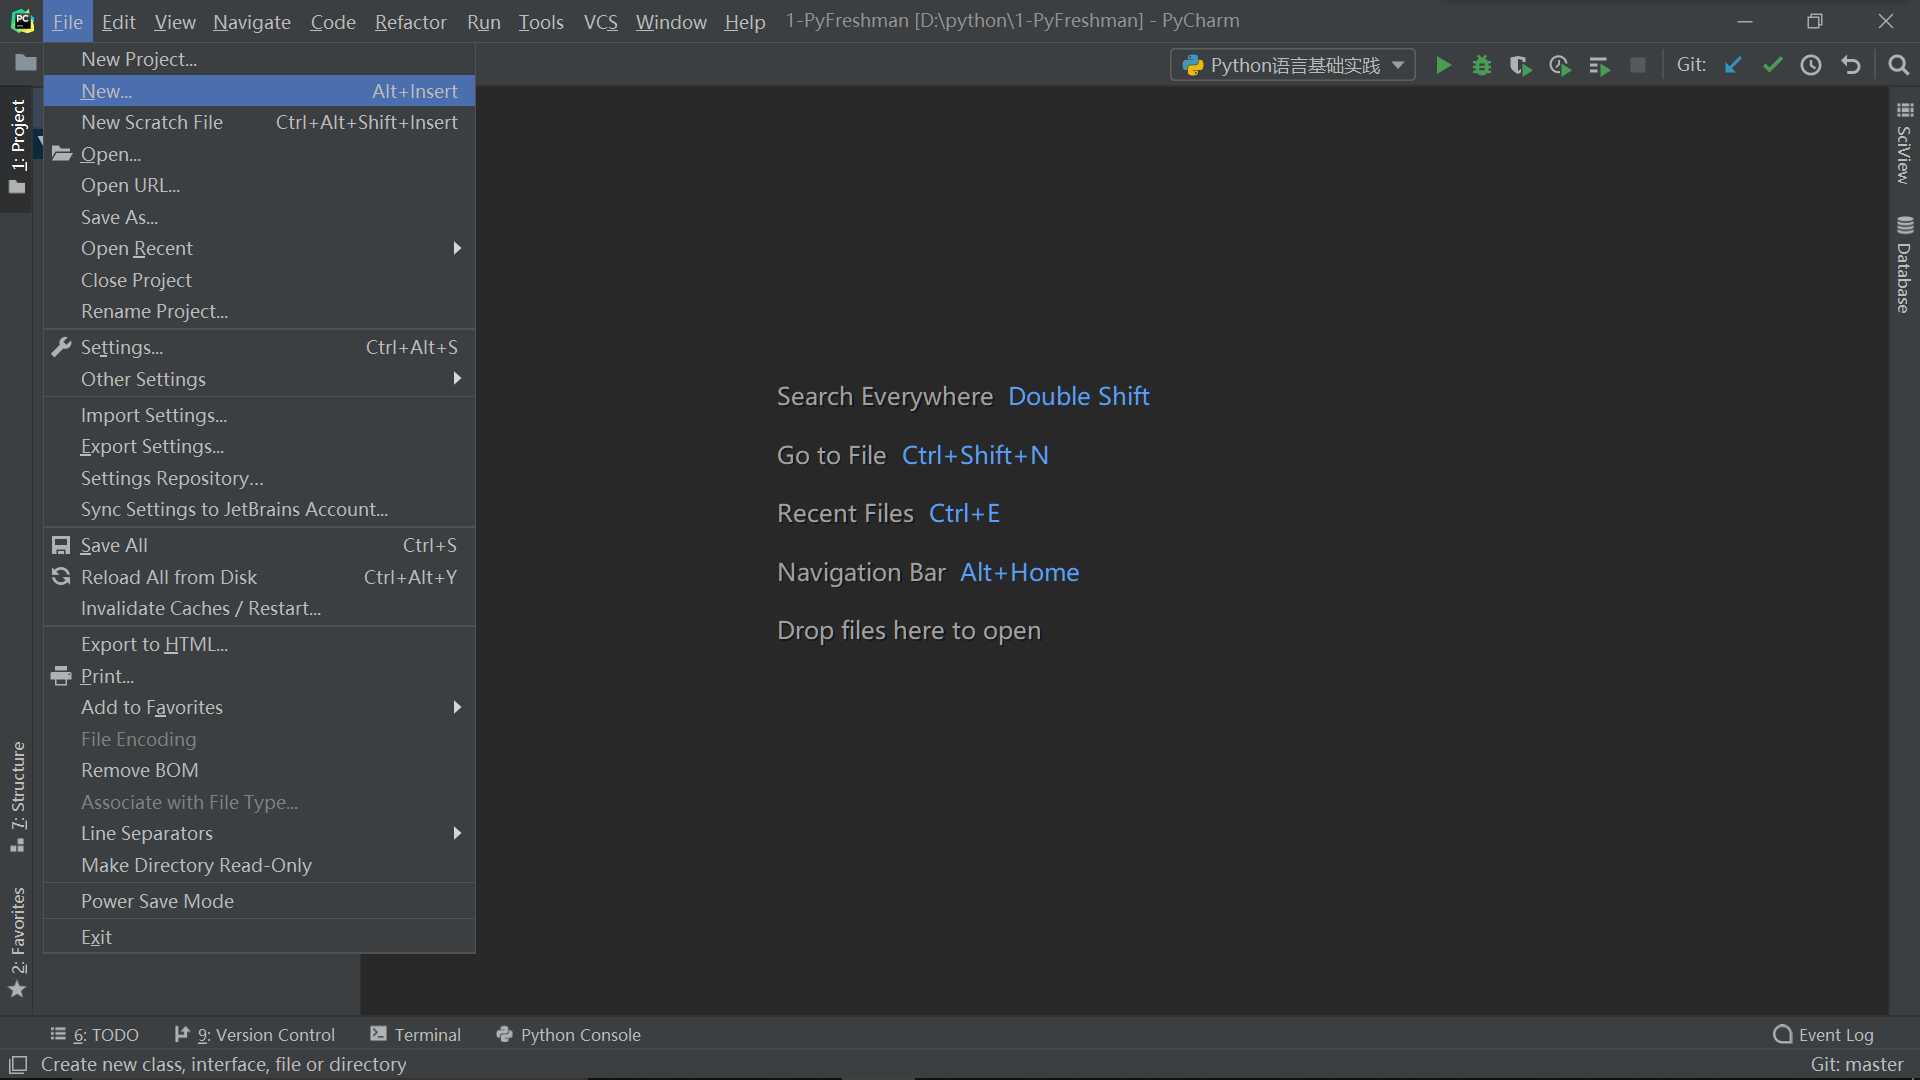Open the Edit menu
Screen dimensions: 1920x1080
[x=118, y=21]
